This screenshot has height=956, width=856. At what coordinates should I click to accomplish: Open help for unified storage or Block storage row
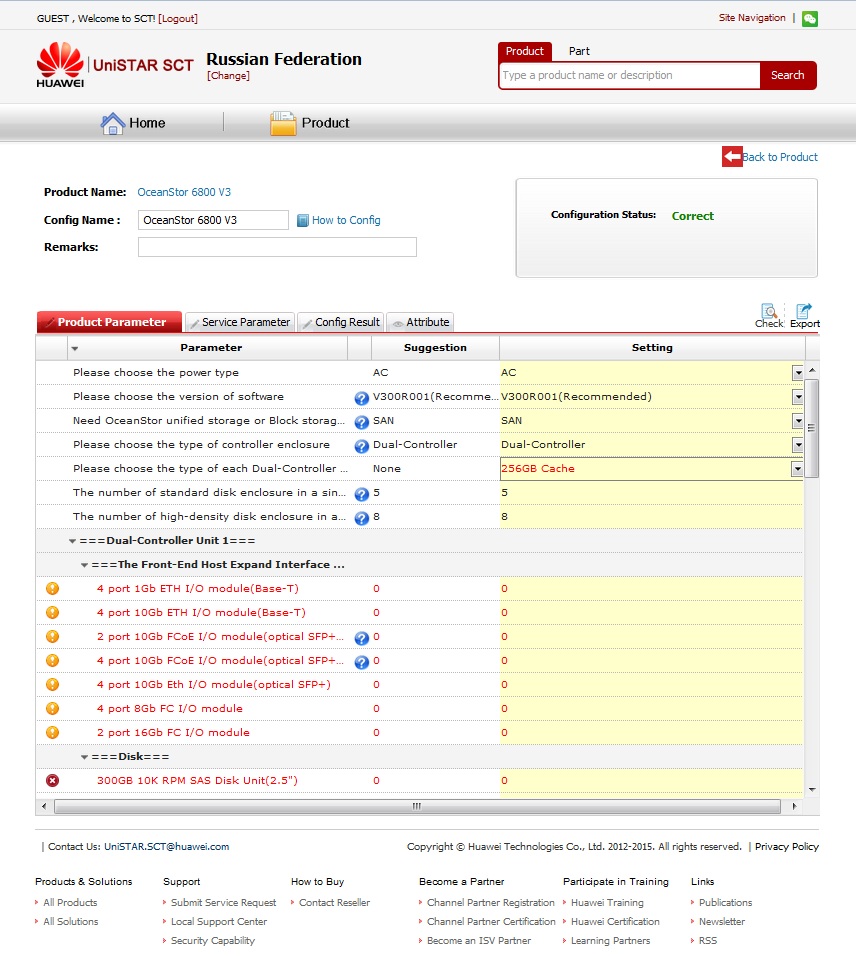click(x=362, y=422)
